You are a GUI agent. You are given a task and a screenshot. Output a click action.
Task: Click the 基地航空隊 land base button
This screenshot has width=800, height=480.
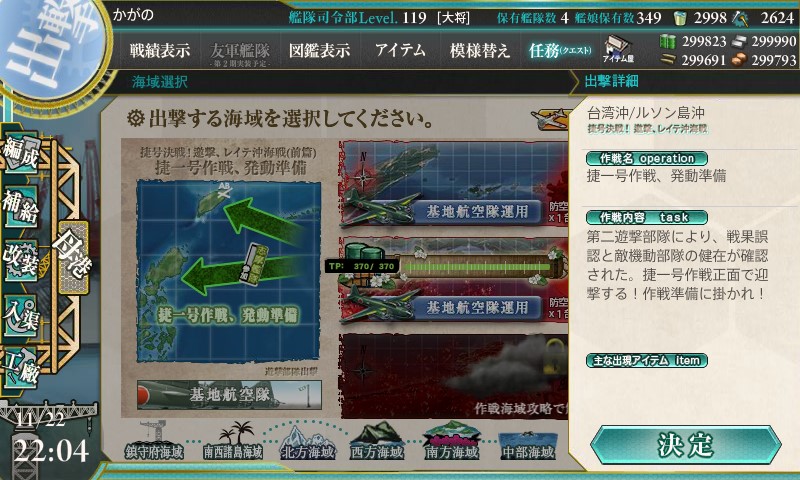[x=229, y=394]
